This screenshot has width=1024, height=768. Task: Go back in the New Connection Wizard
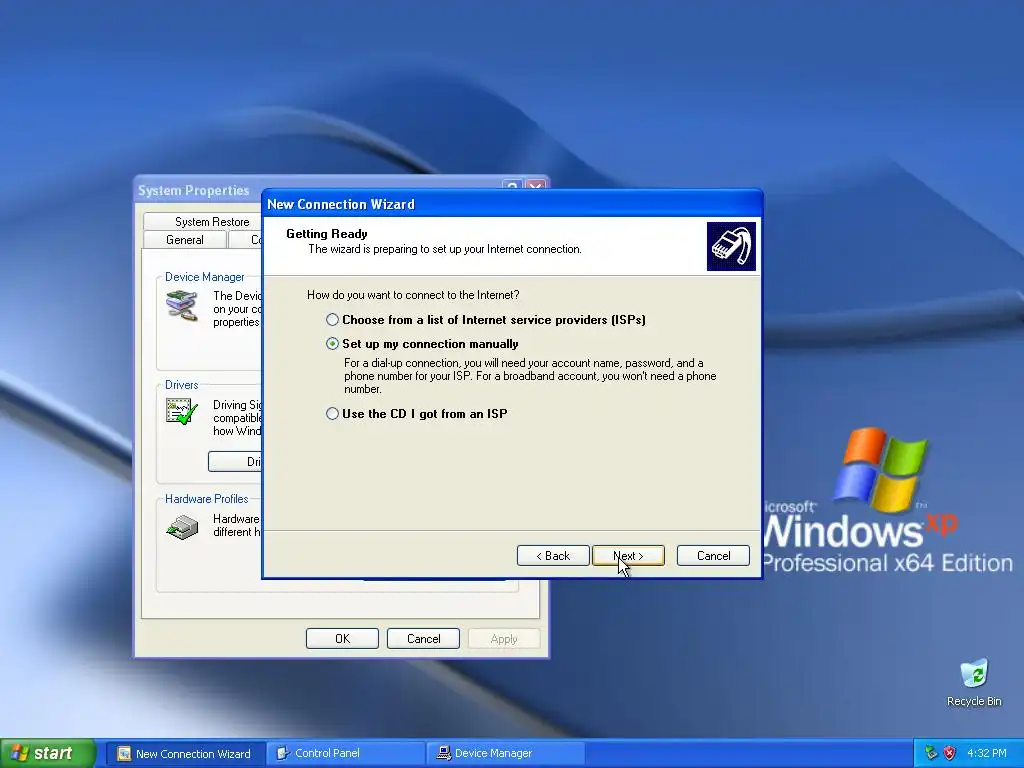point(553,556)
